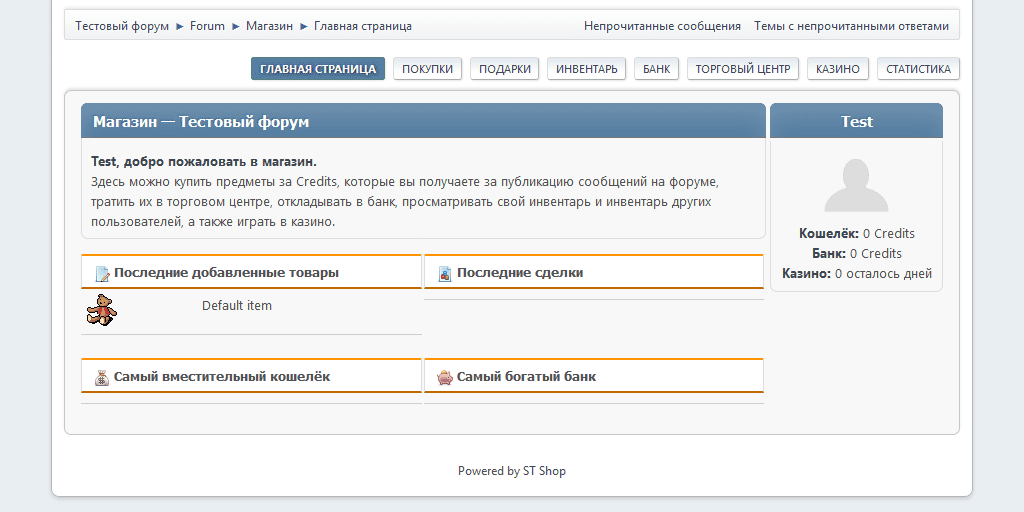
Task: Open the Главная страница tab
Action: coord(318,69)
